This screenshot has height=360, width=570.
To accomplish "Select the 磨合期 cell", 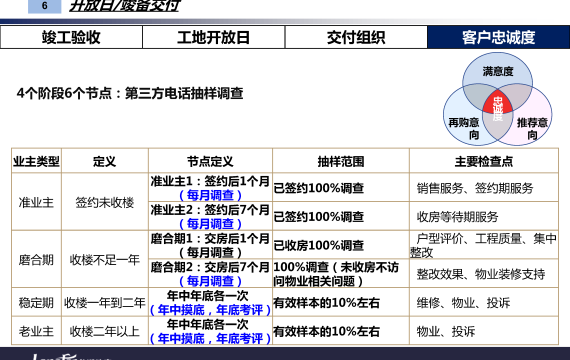I will click(36, 259).
